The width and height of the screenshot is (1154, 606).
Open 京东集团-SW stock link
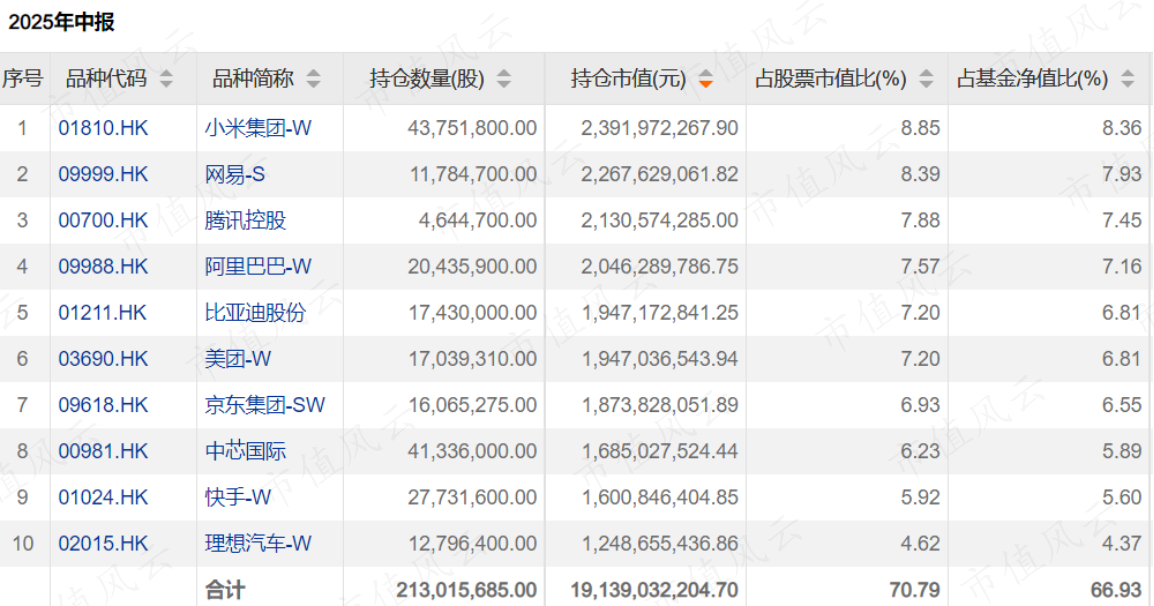265,405
